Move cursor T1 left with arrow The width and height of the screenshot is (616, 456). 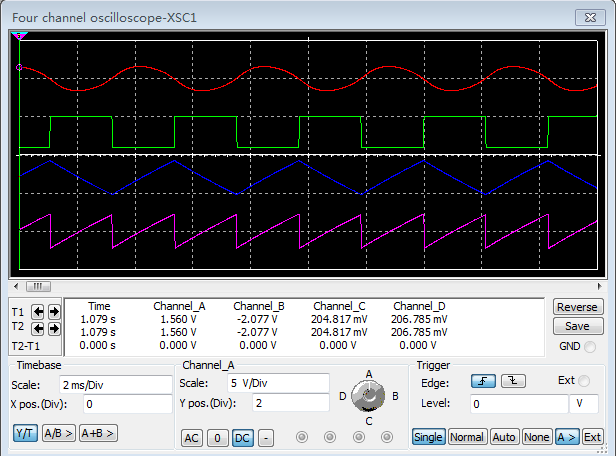point(38,312)
